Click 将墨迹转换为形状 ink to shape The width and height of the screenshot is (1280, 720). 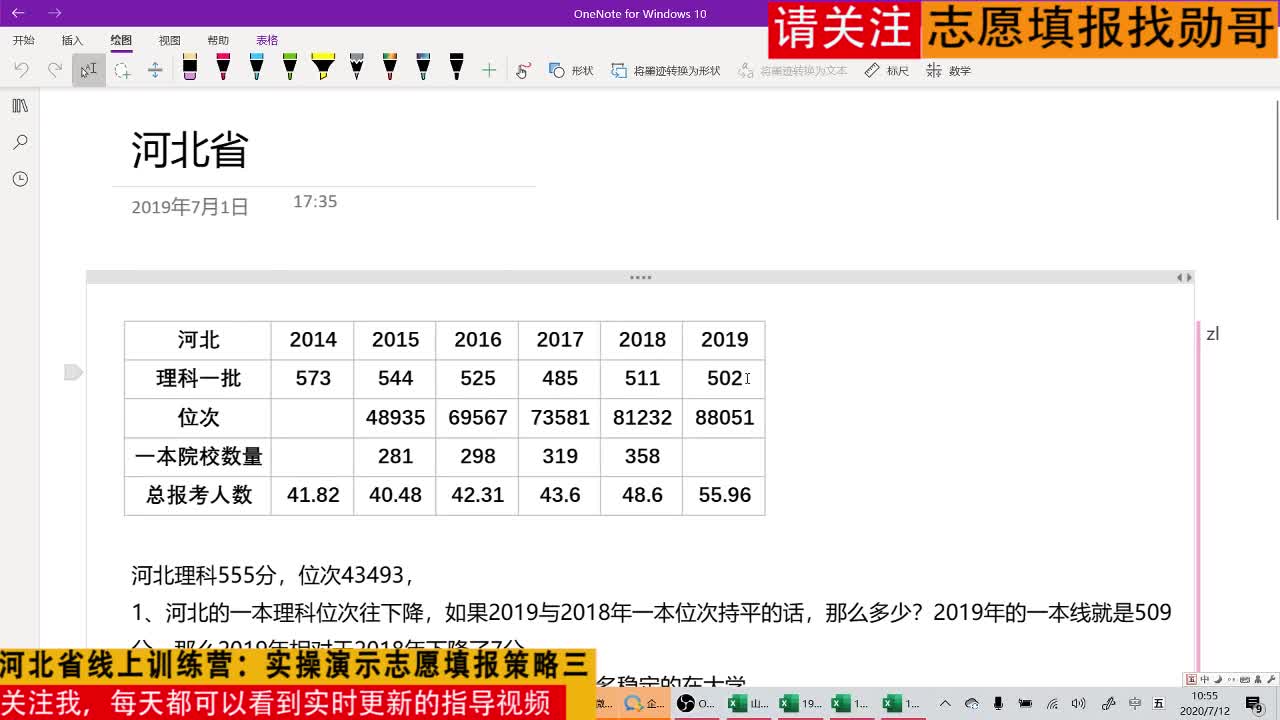(x=666, y=71)
